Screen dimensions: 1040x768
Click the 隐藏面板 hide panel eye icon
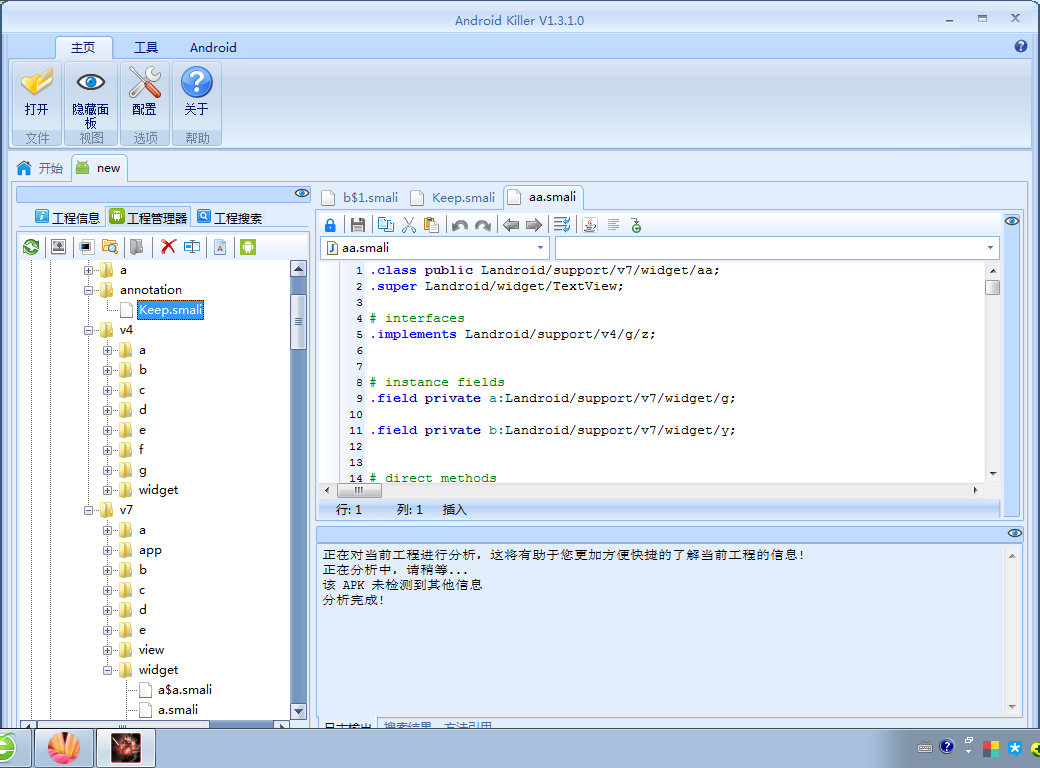91,84
